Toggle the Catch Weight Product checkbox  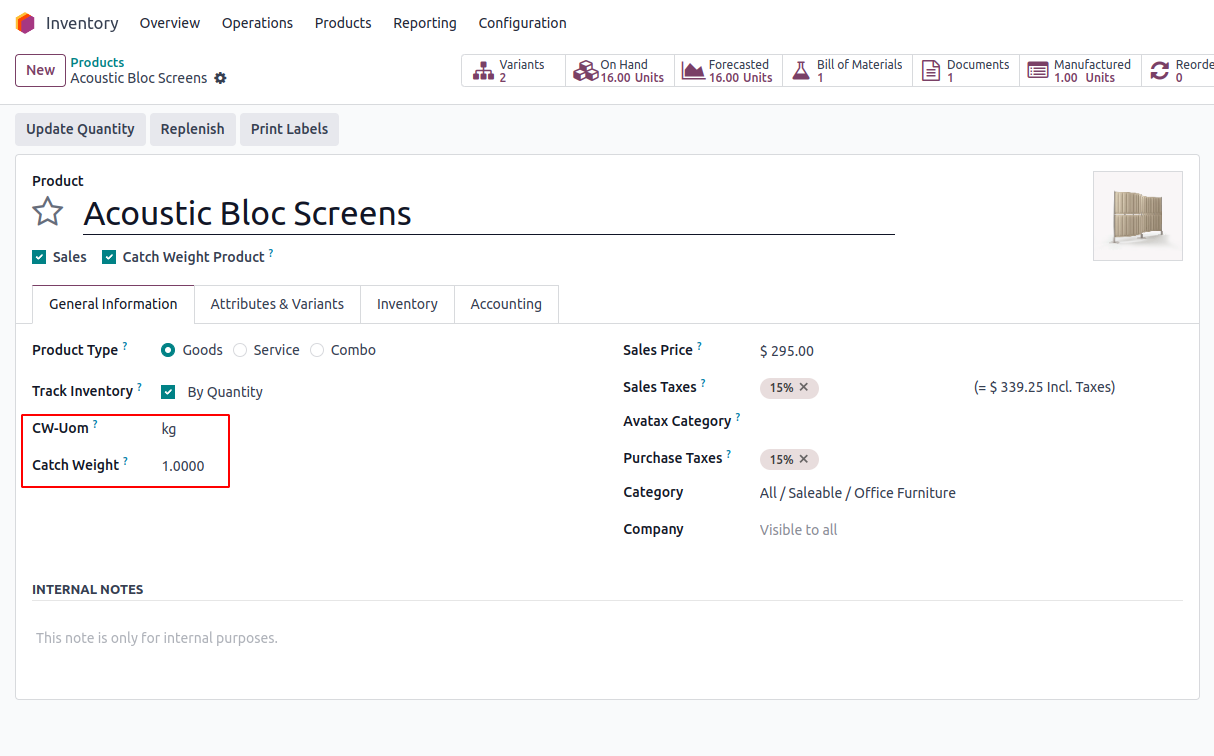pyautogui.click(x=109, y=257)
